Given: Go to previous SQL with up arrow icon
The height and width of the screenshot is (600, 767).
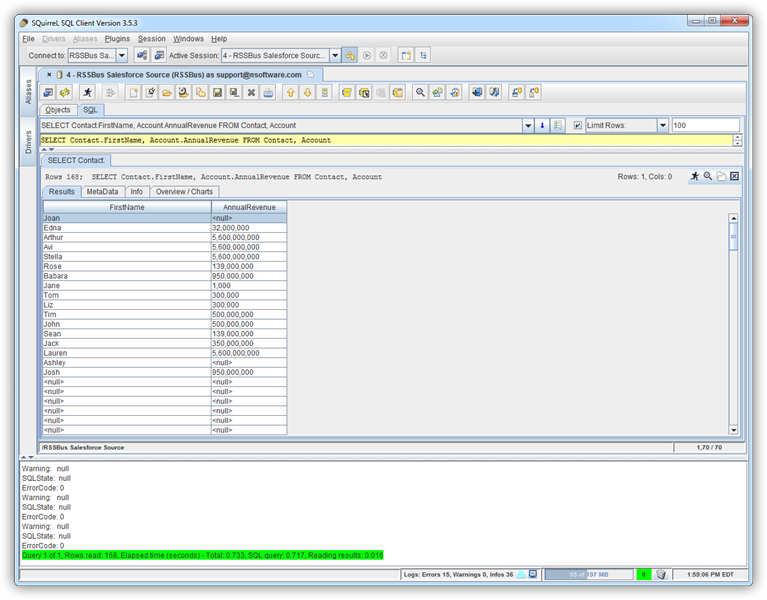Looking at the screenshot, I should click(291, 92).
